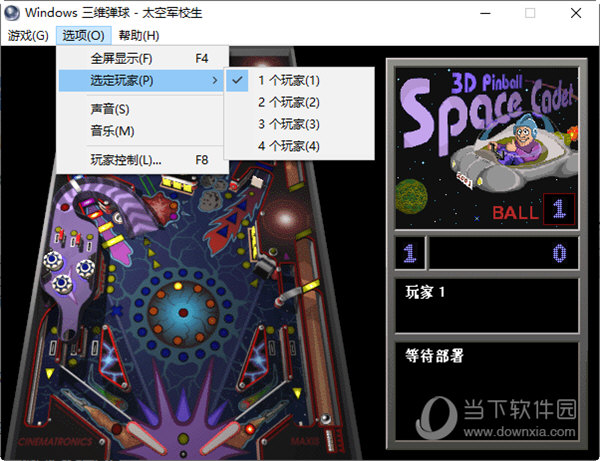Click the bottom white bumper in purple area
Image resolution: width=600 pixels, height=461 pixels.
coord(62,284)
